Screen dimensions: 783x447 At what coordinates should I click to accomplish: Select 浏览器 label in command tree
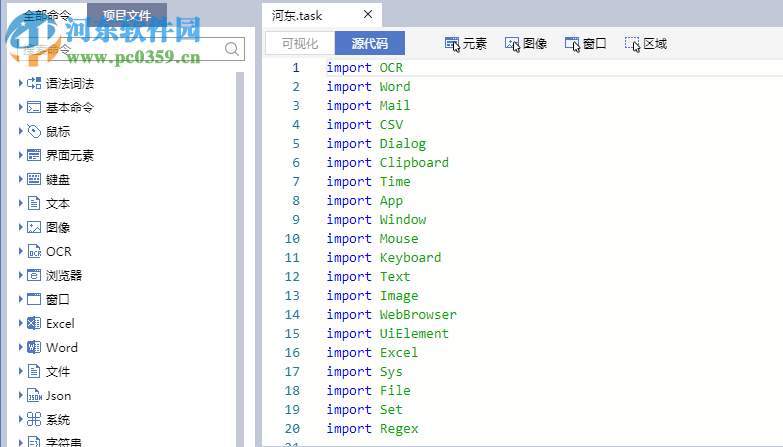(64, 275)
